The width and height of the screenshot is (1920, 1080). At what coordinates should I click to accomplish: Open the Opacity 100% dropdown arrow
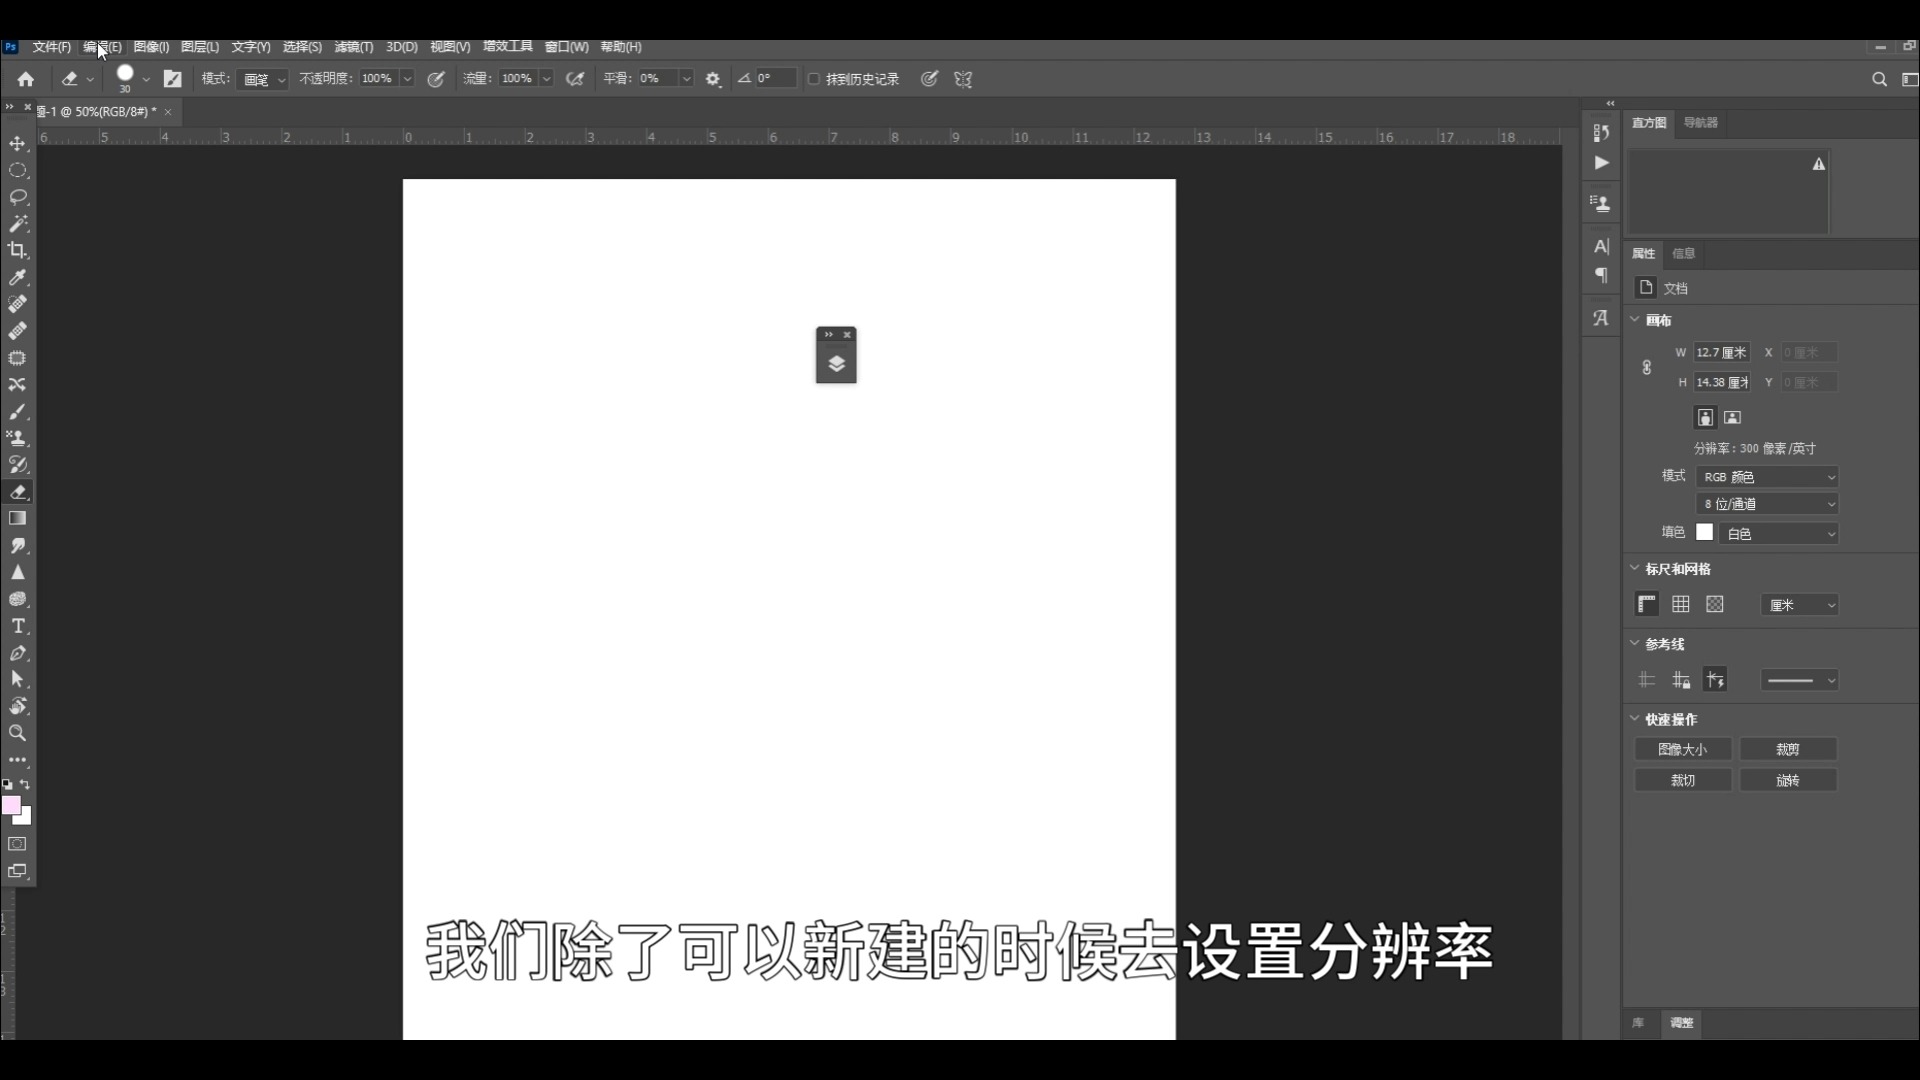coord(407,79)
